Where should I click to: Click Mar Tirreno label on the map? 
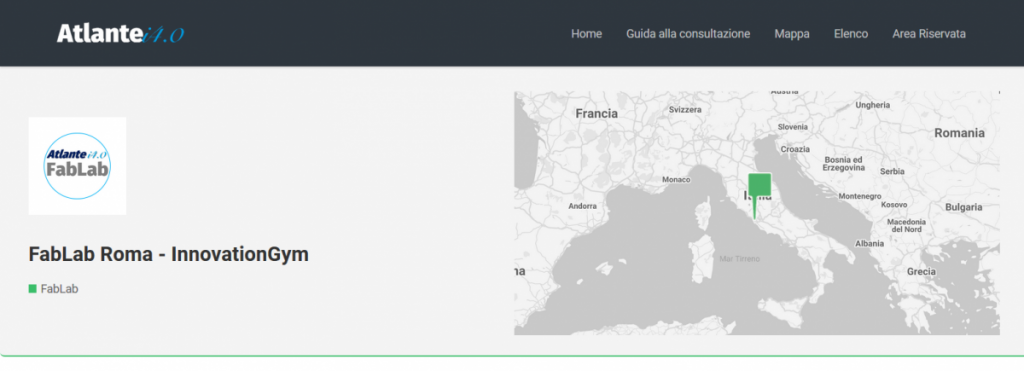point(739,259)
